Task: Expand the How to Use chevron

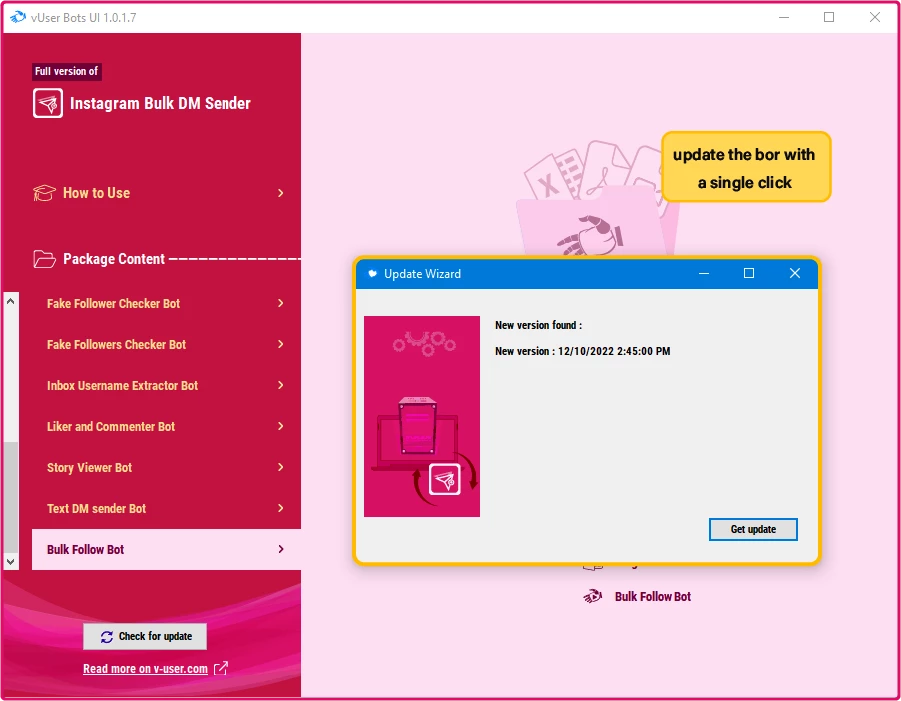Action: click(x=280, y=193)
